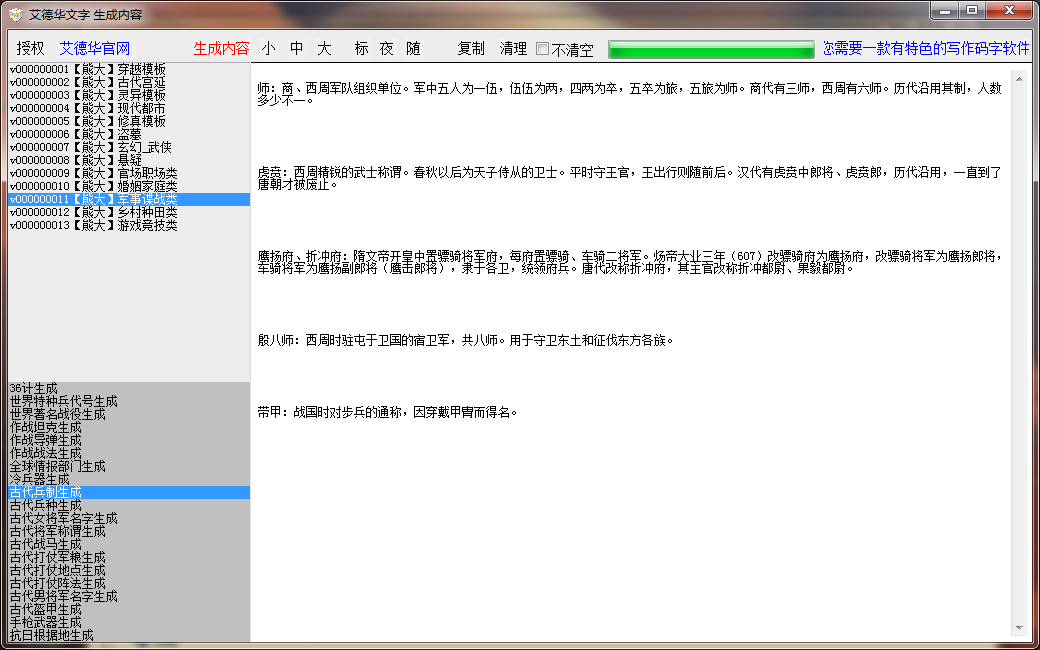1040x650 pixels.
Task: Set font size to 小
Action: point(269,48)
